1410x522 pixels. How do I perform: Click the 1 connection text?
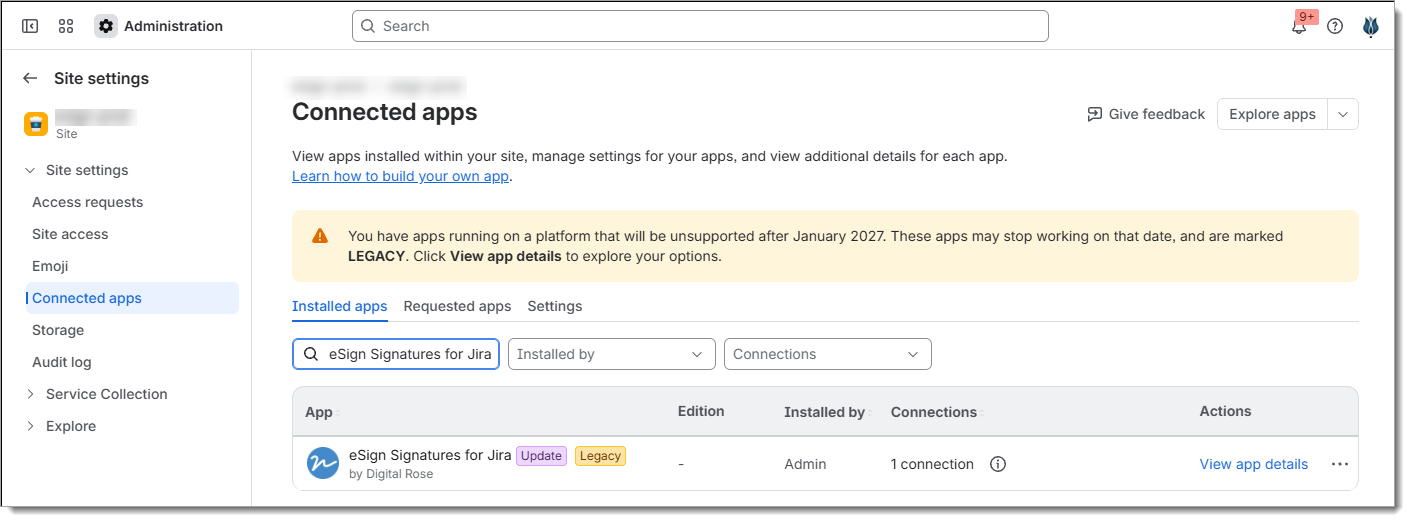coord(932,464)
